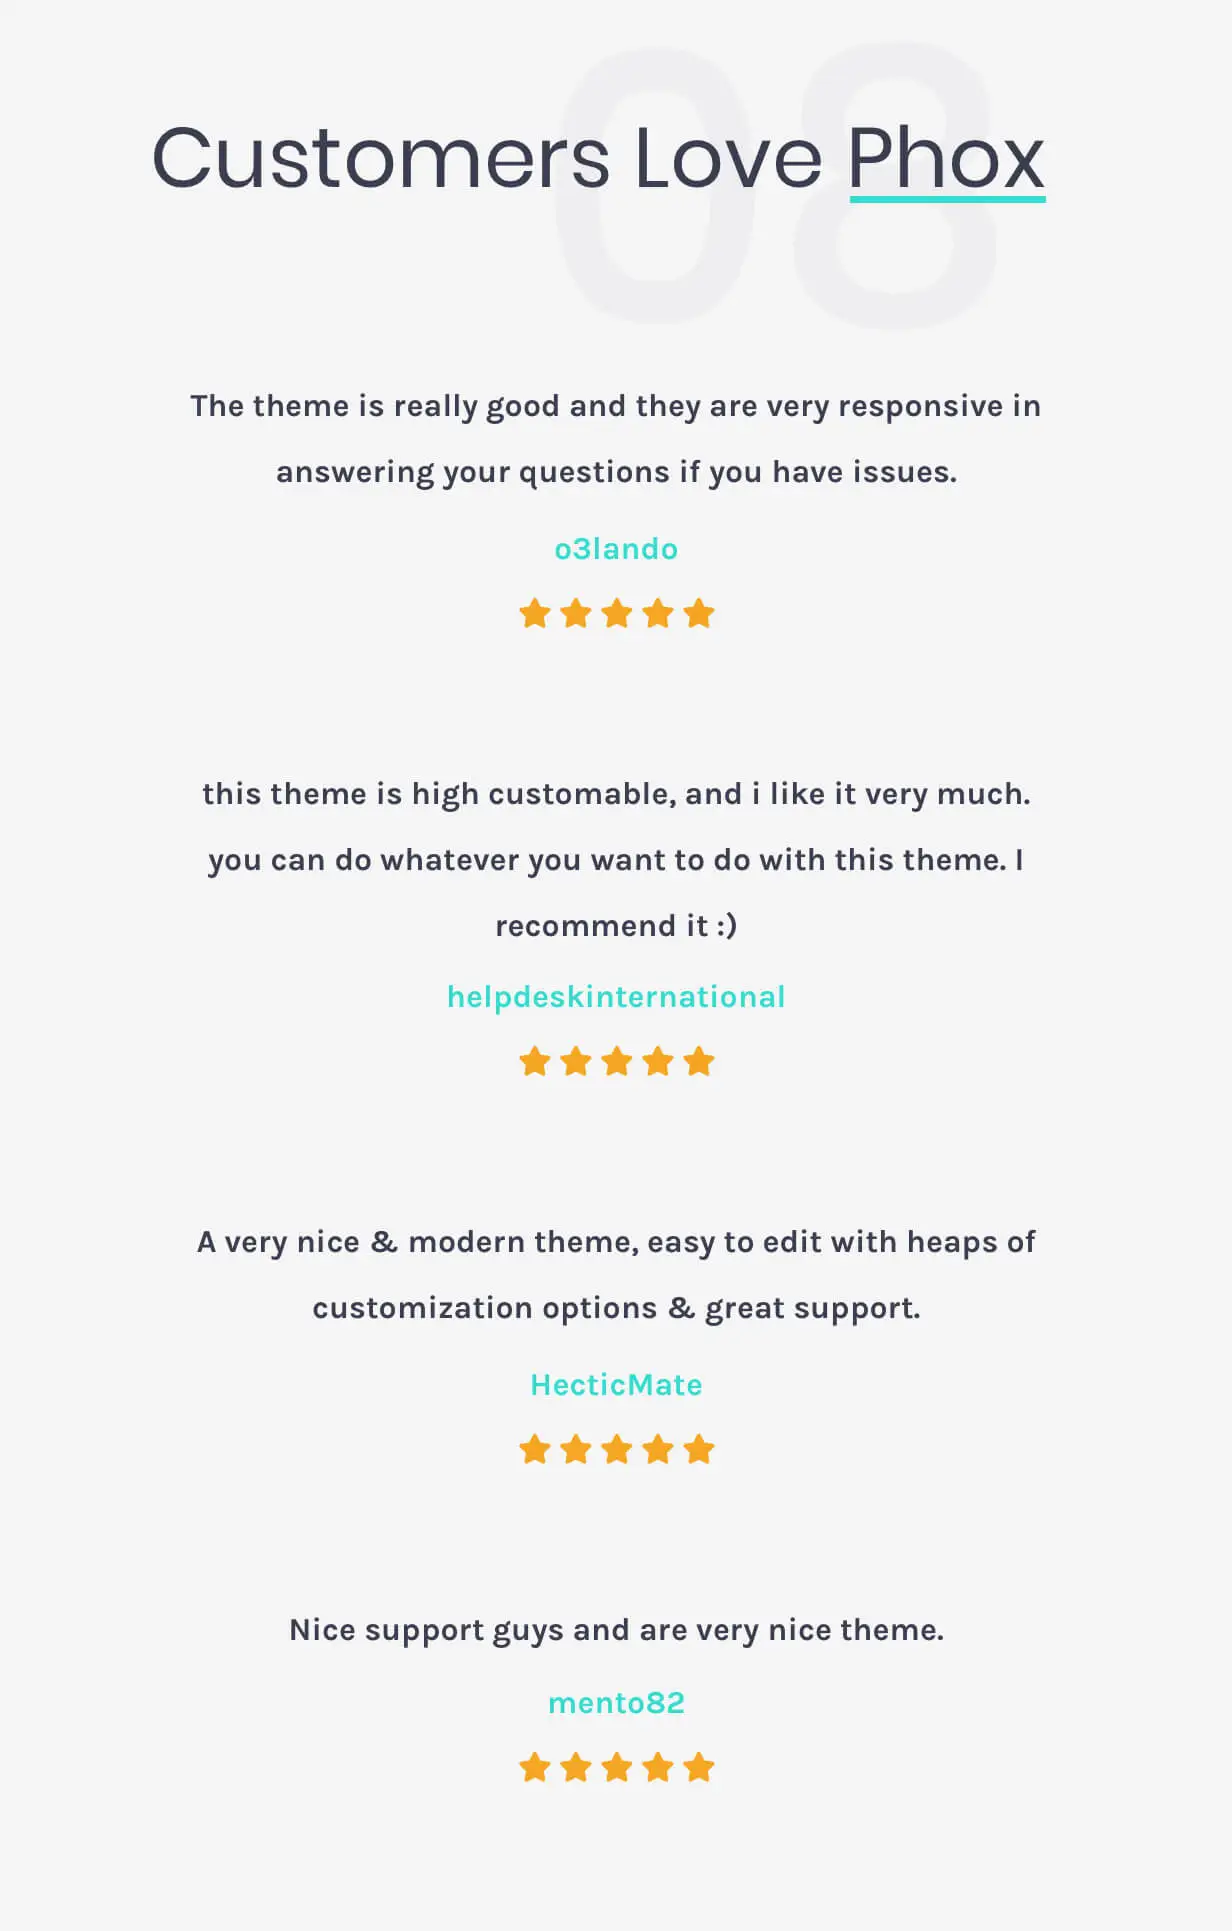This screenshot has width=1232, height=1931.
Task: Click the Nice support guys review text
Action: pos(616,1630)
